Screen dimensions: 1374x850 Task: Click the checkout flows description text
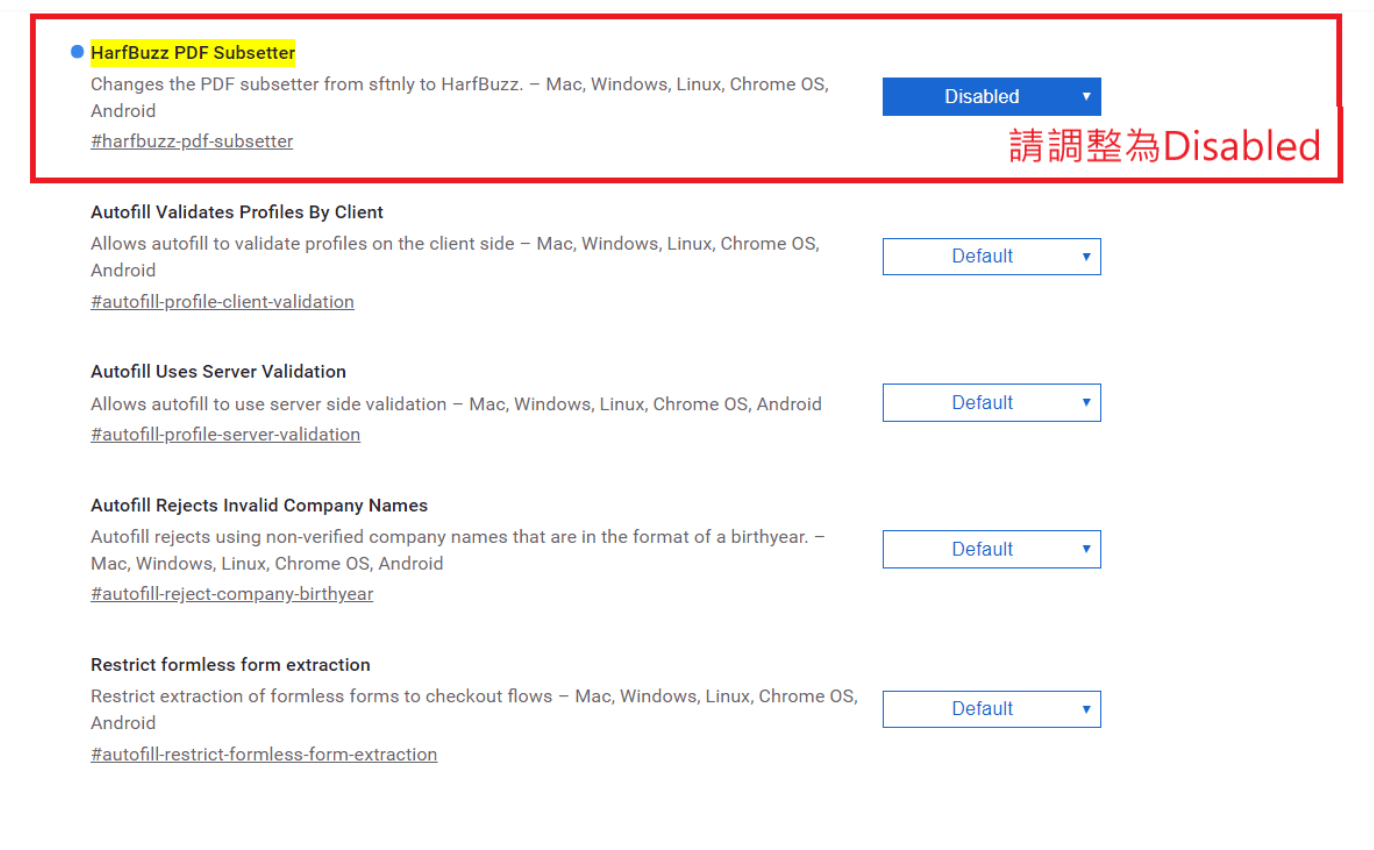point(473,696)
